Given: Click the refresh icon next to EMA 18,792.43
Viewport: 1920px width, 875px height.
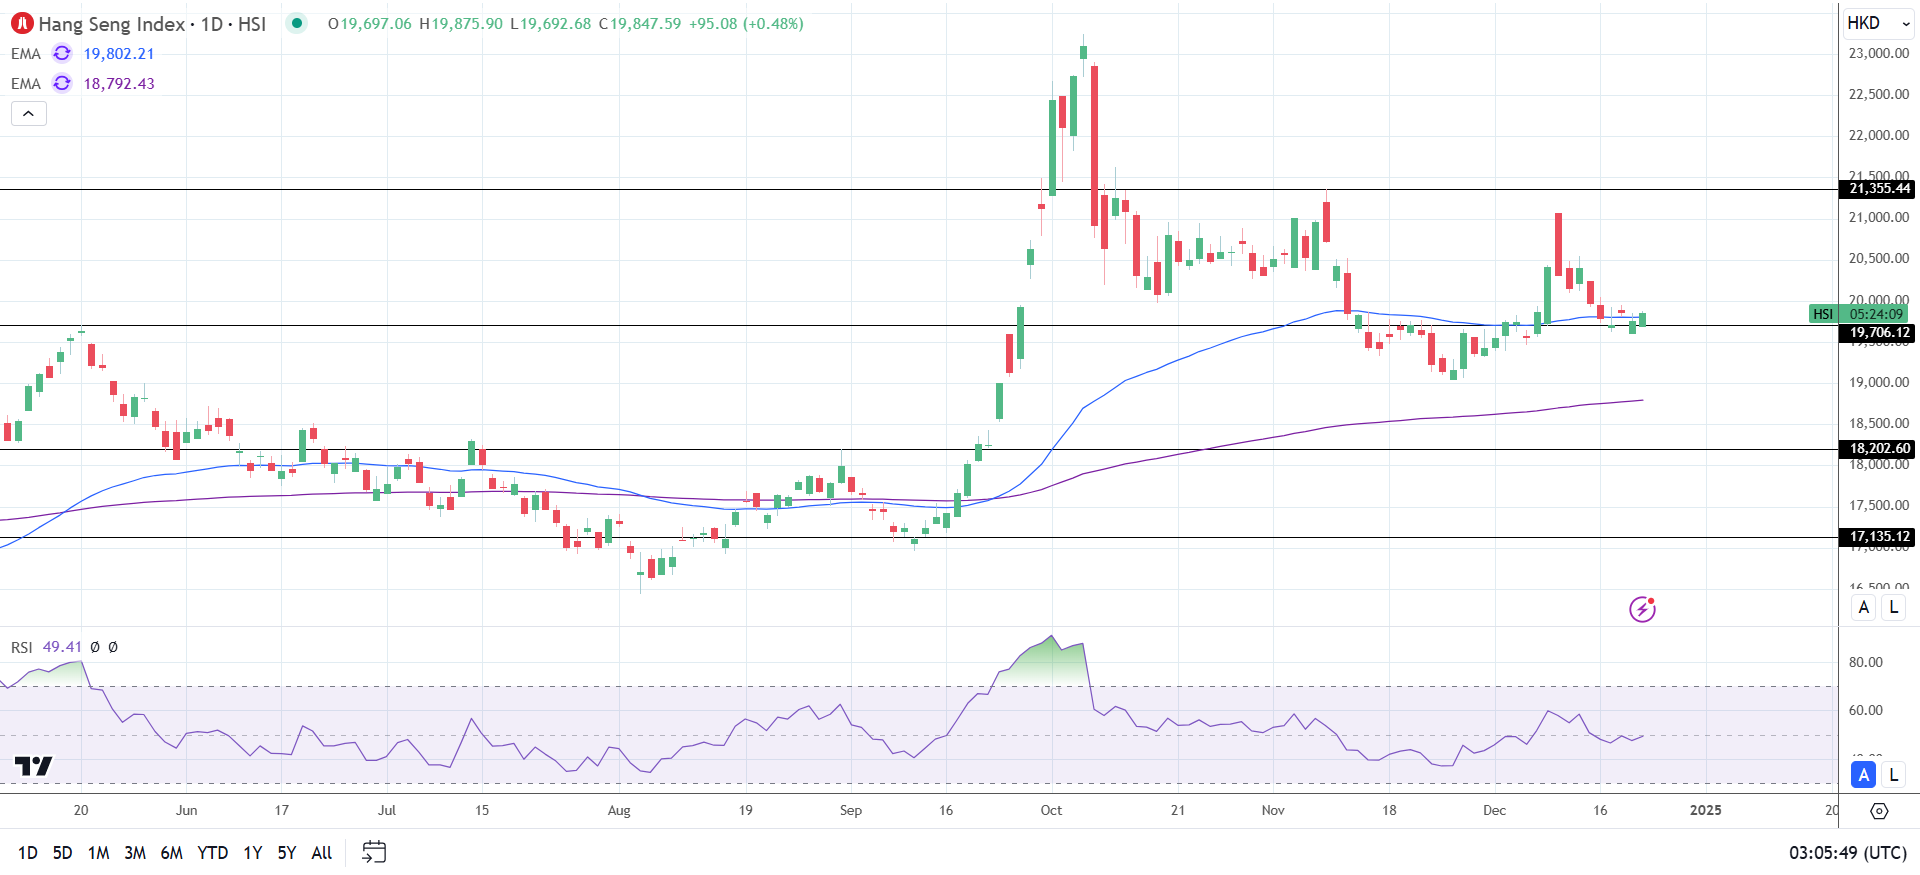Looking at the screenshot, I should (x=62, y=83).
